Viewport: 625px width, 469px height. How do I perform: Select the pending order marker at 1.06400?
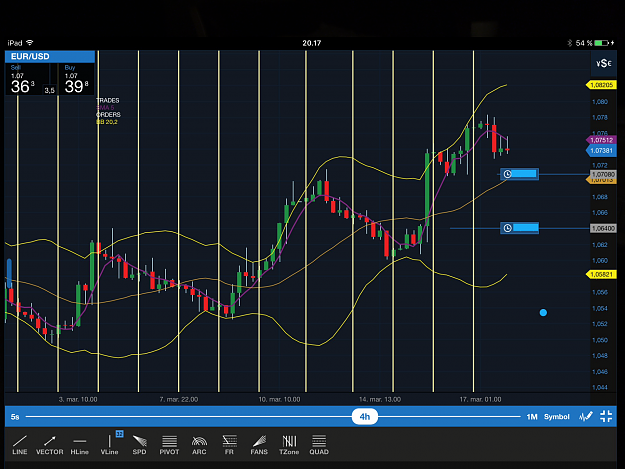tap(519, 228)
